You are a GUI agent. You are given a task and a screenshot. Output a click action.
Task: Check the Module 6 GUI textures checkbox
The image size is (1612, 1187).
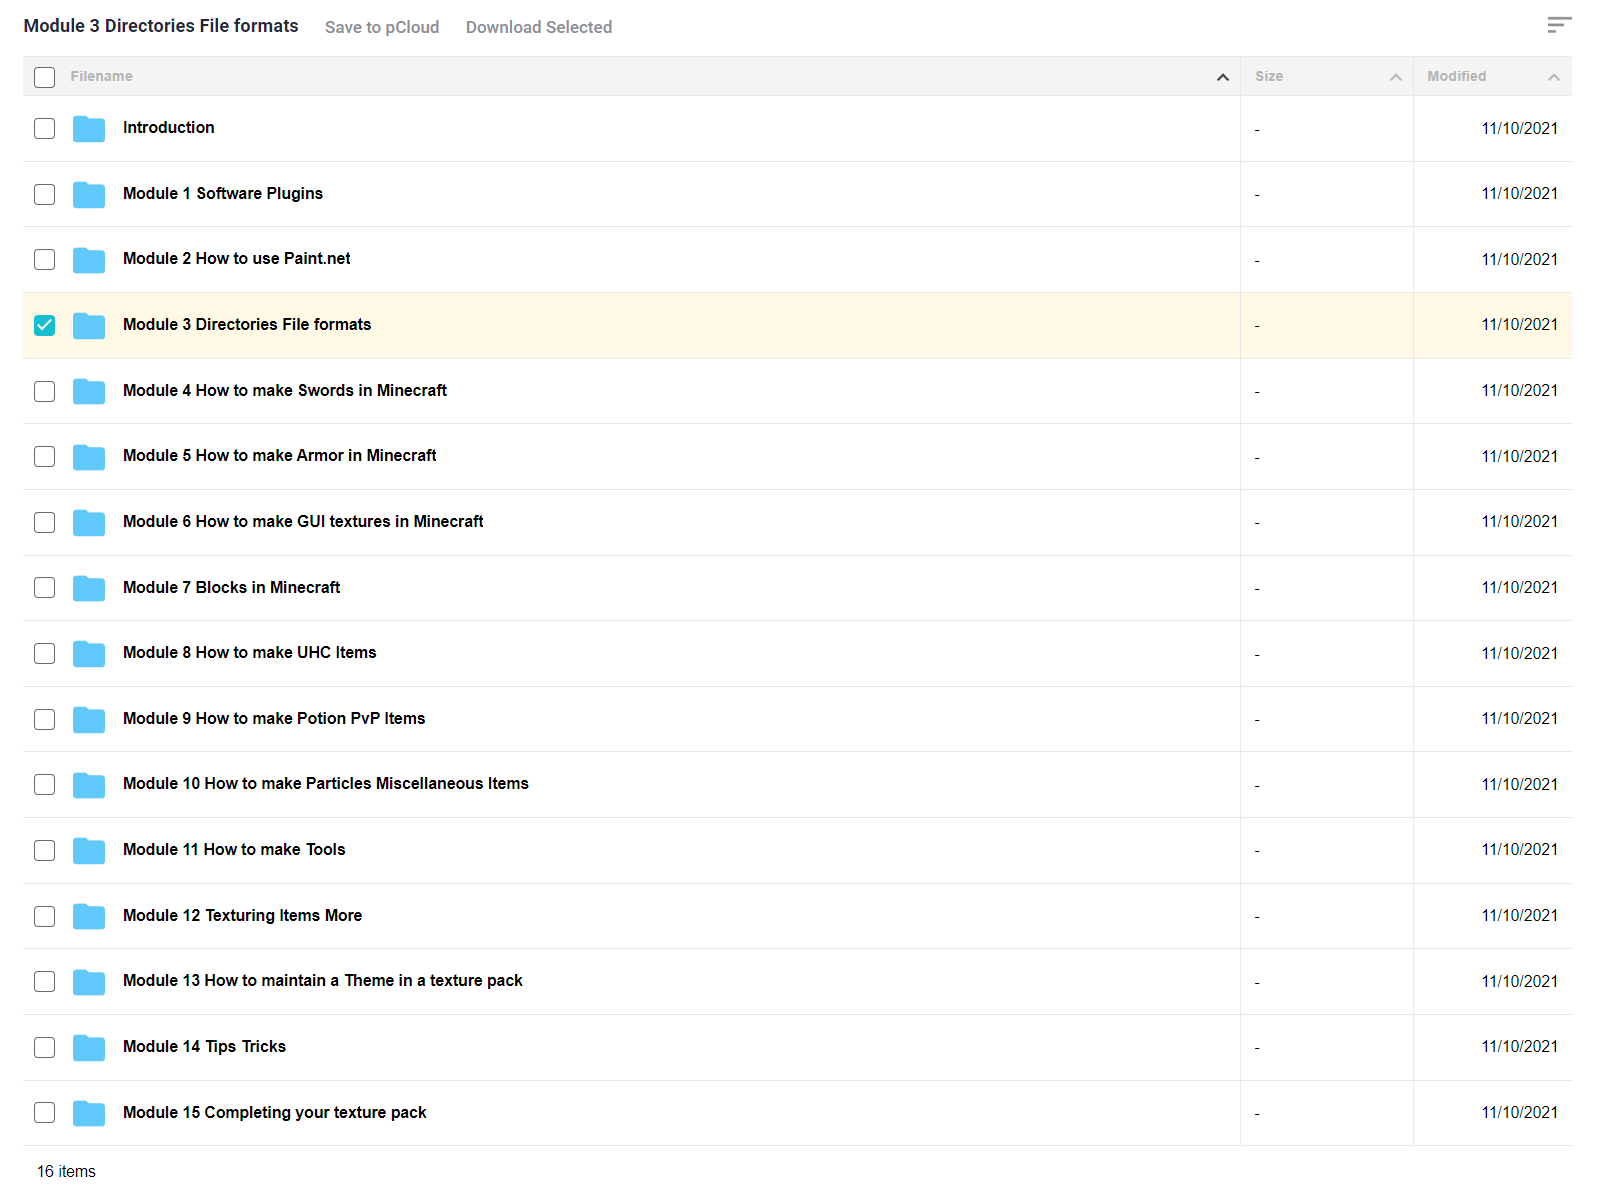(x=45, y=522)
